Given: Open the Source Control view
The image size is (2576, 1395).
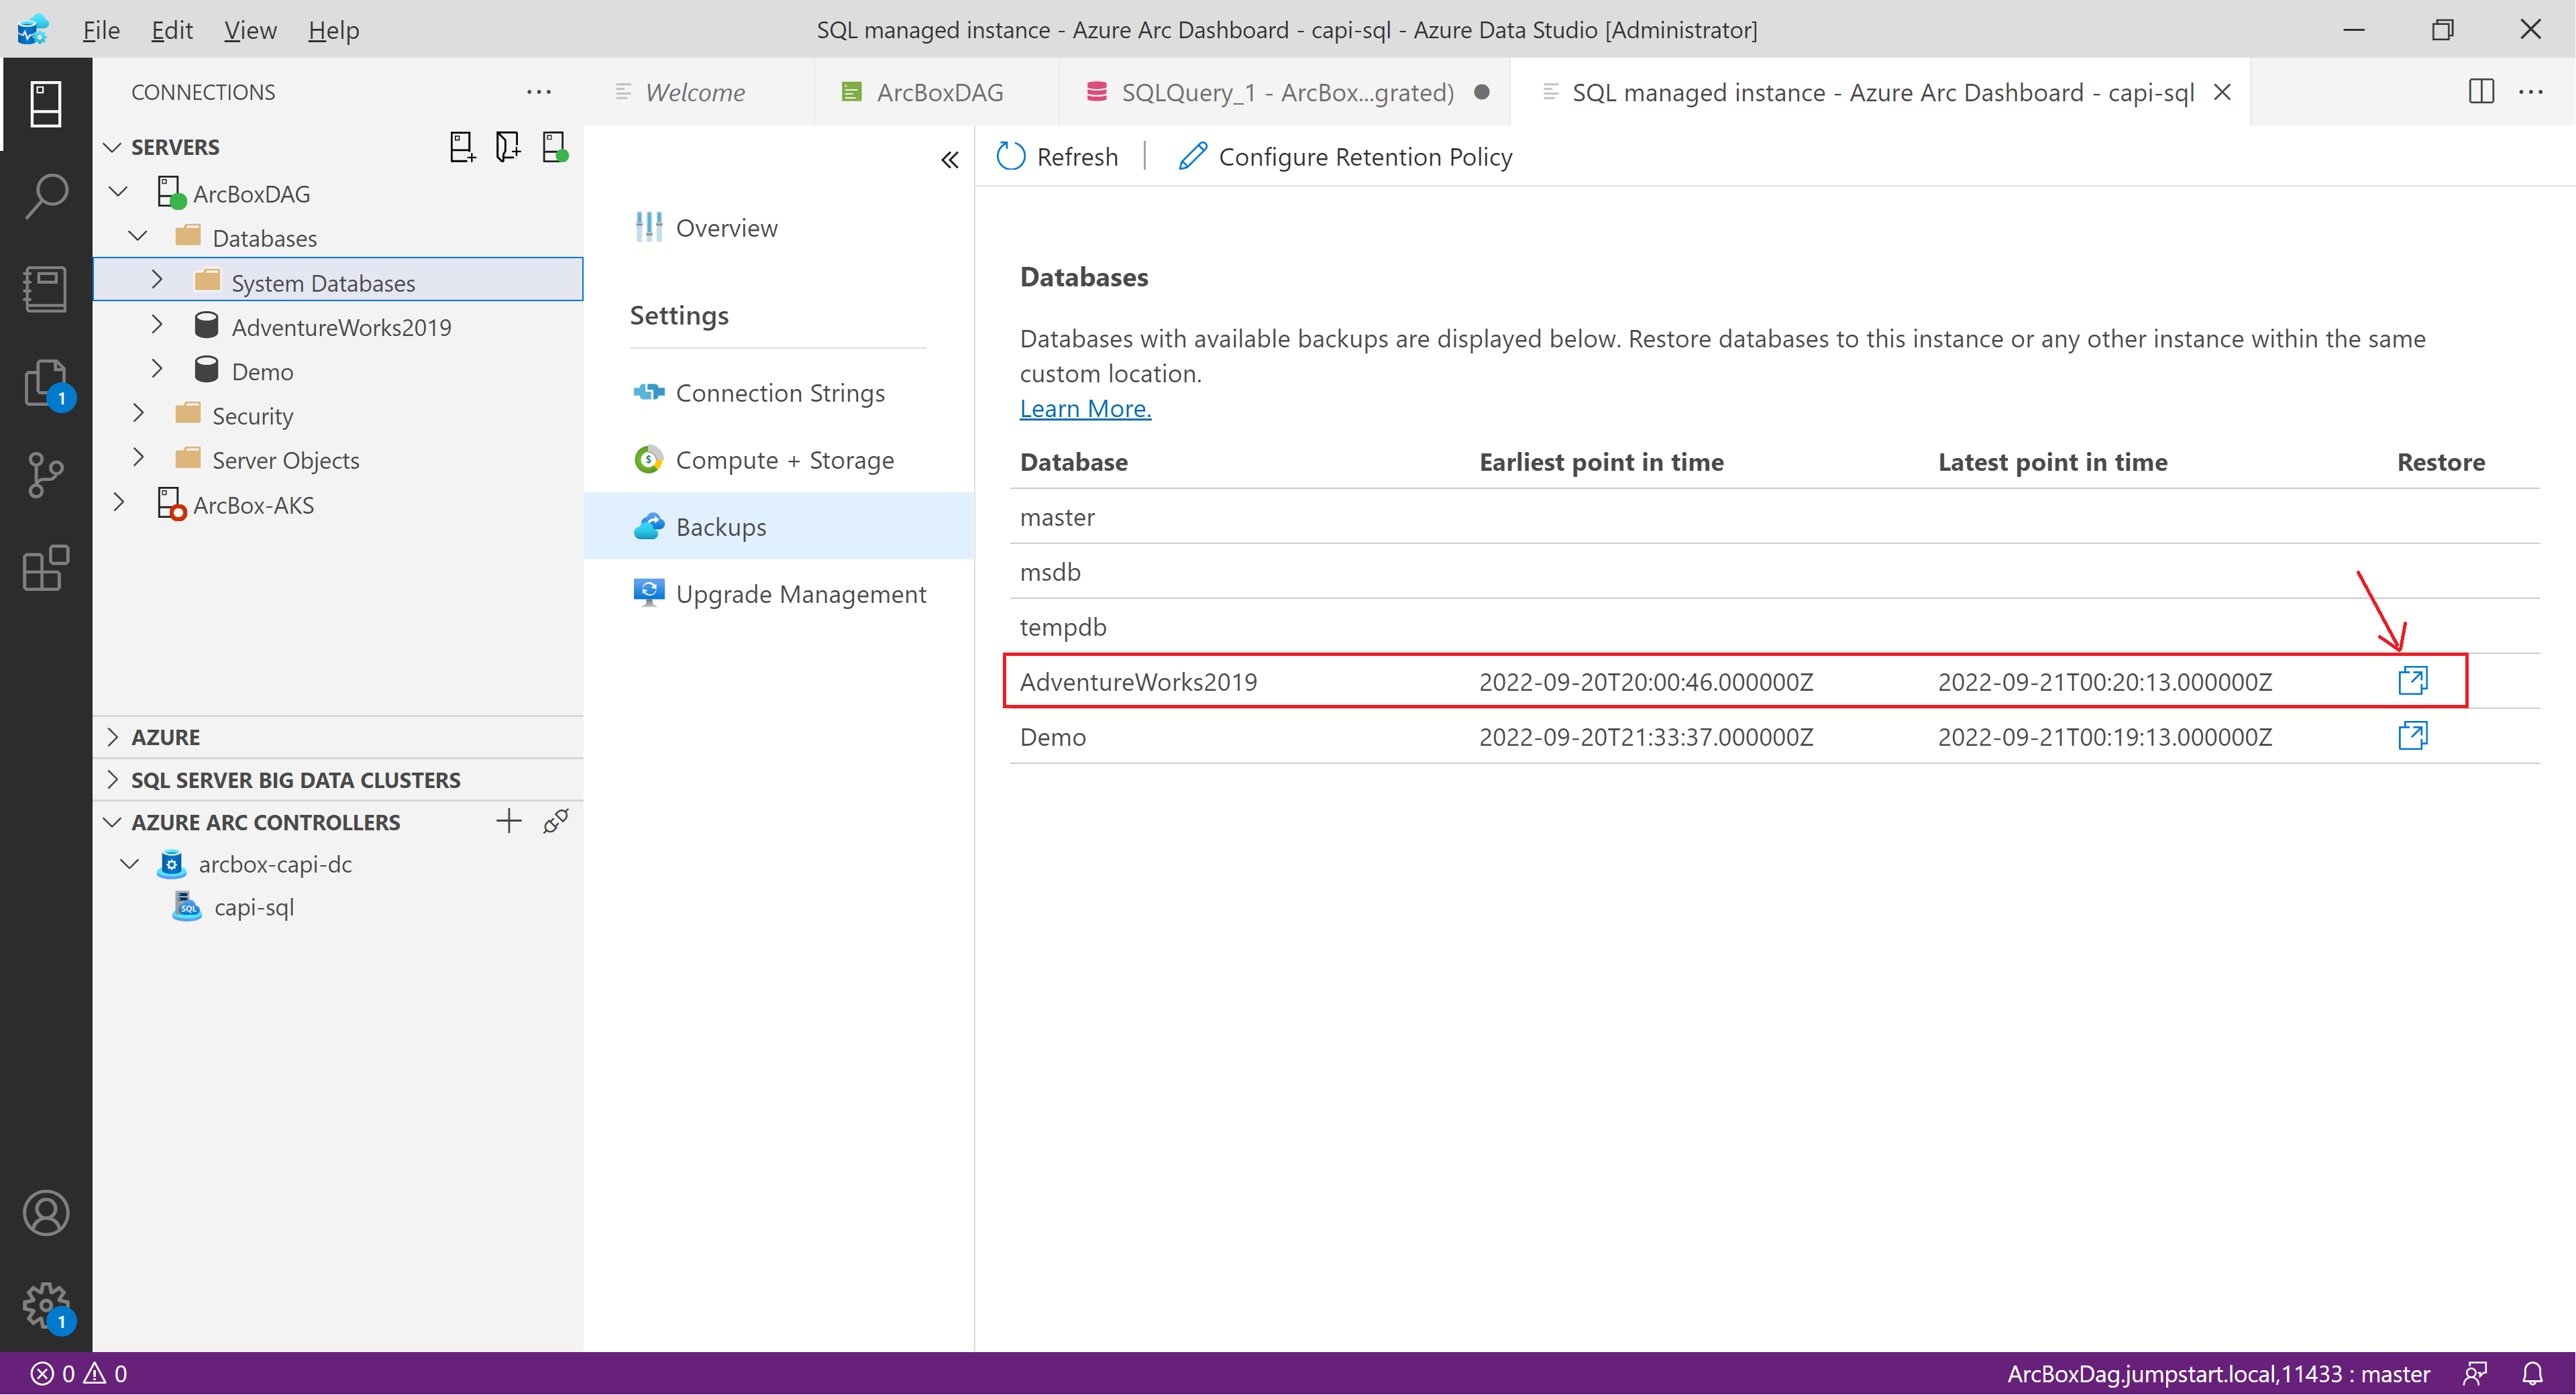Looking at the screenshot, I should point(46,475).
